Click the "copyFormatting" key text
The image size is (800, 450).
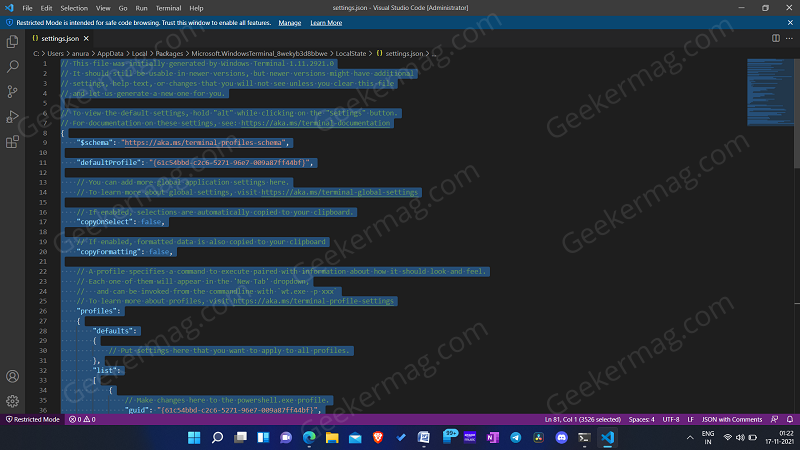point(109,252)
